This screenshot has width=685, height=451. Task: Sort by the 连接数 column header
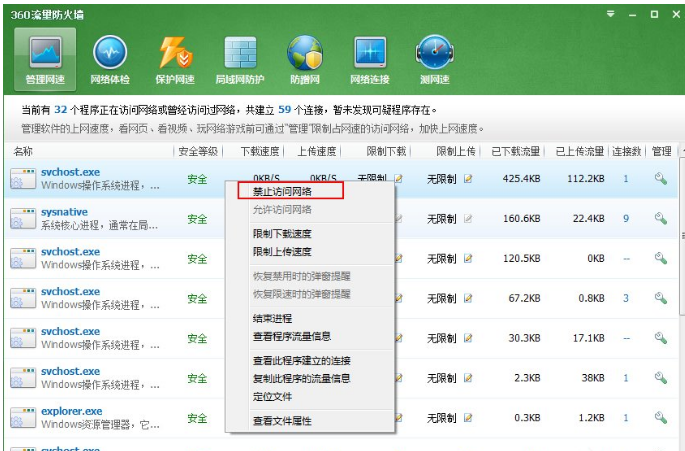pos(626,152)
